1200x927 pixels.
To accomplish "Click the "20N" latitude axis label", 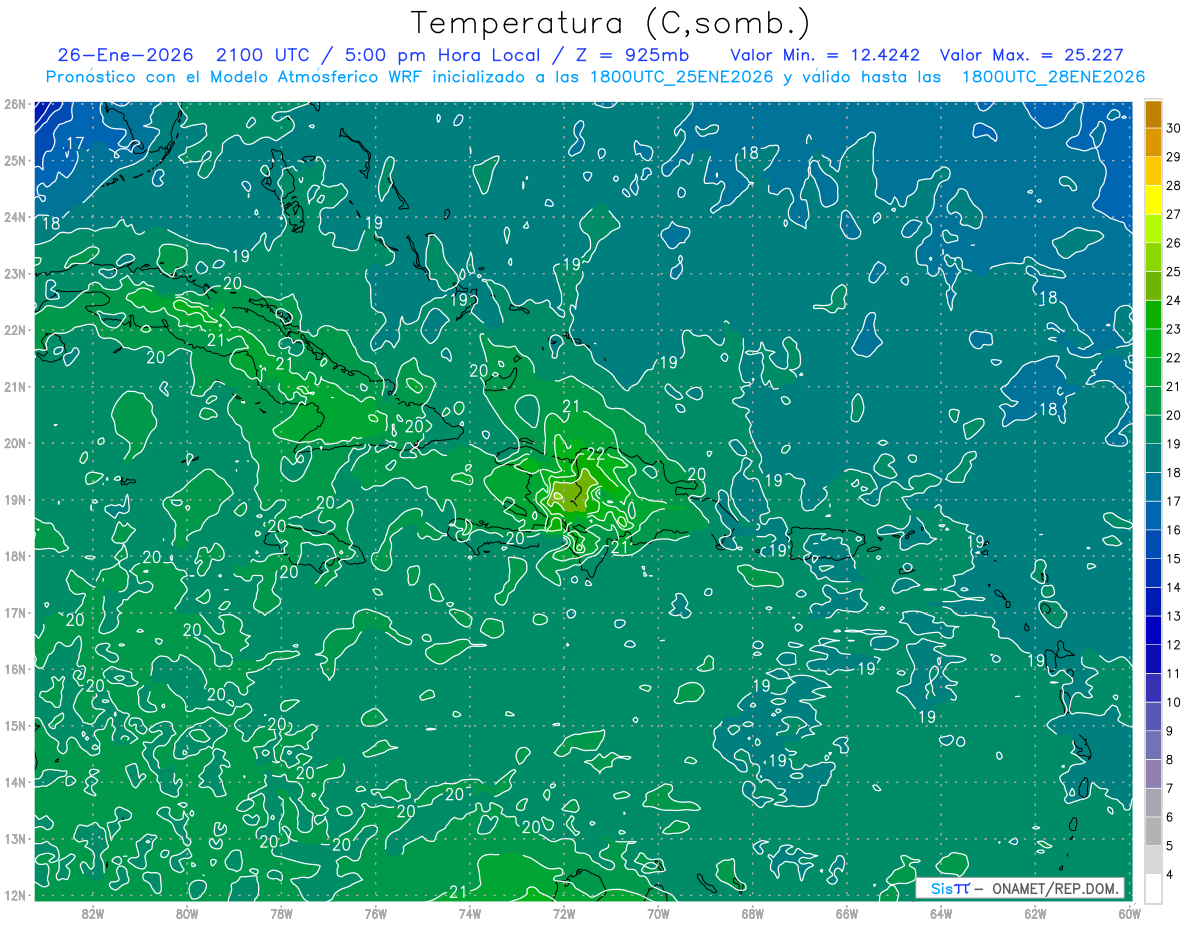I will tap(15, 443).
